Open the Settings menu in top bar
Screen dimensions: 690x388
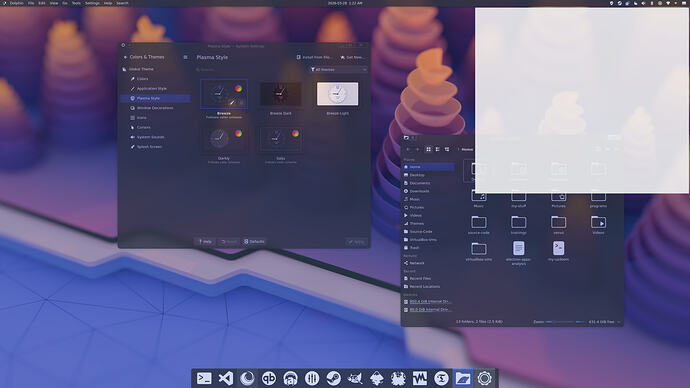coord(92,3)
